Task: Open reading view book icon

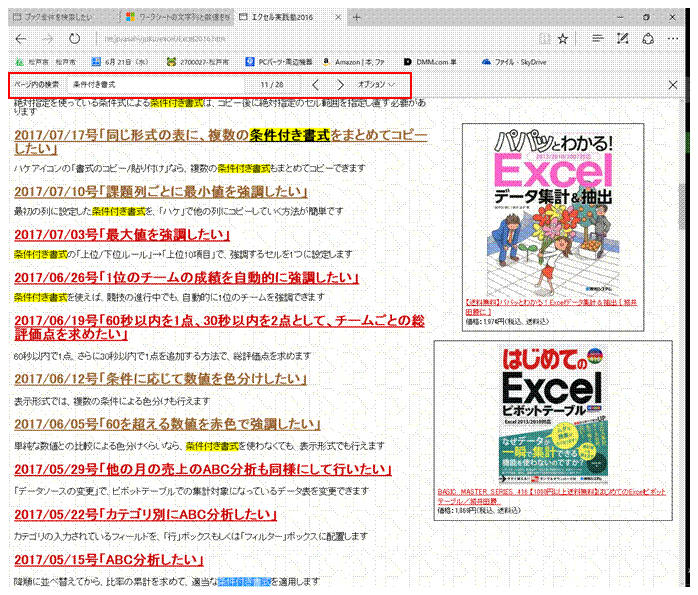Action: [x=544, y=39]
